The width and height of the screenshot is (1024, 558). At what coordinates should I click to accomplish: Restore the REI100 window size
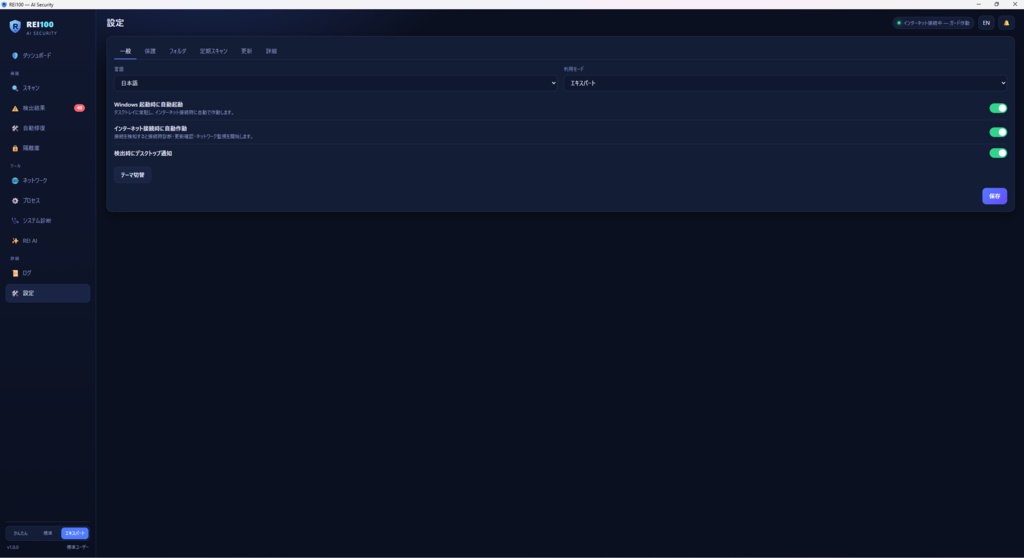click(997, 4)
